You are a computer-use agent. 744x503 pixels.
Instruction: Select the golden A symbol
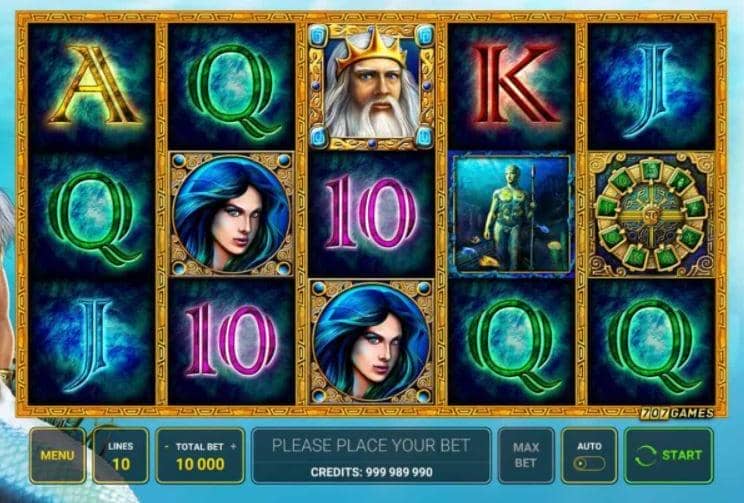coord(94,86)
